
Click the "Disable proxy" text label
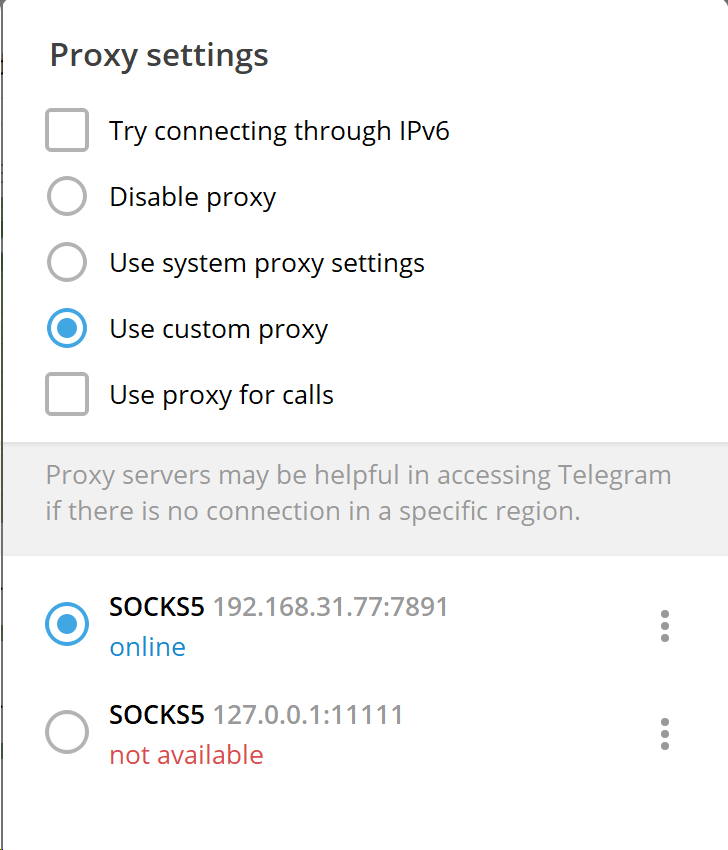coord(192,197)
